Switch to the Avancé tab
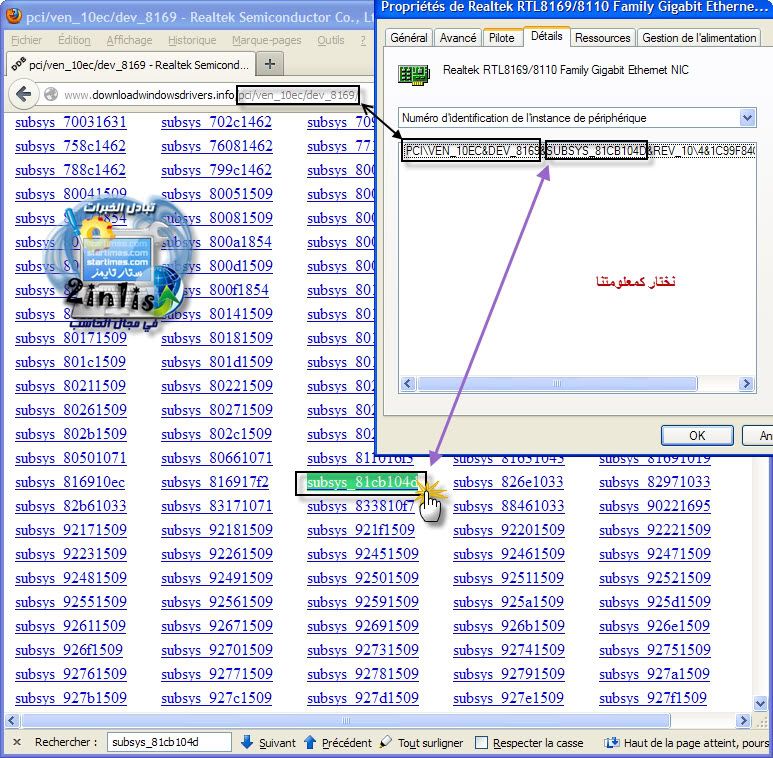This screenshot has width=773, height=758. (458, 38)
